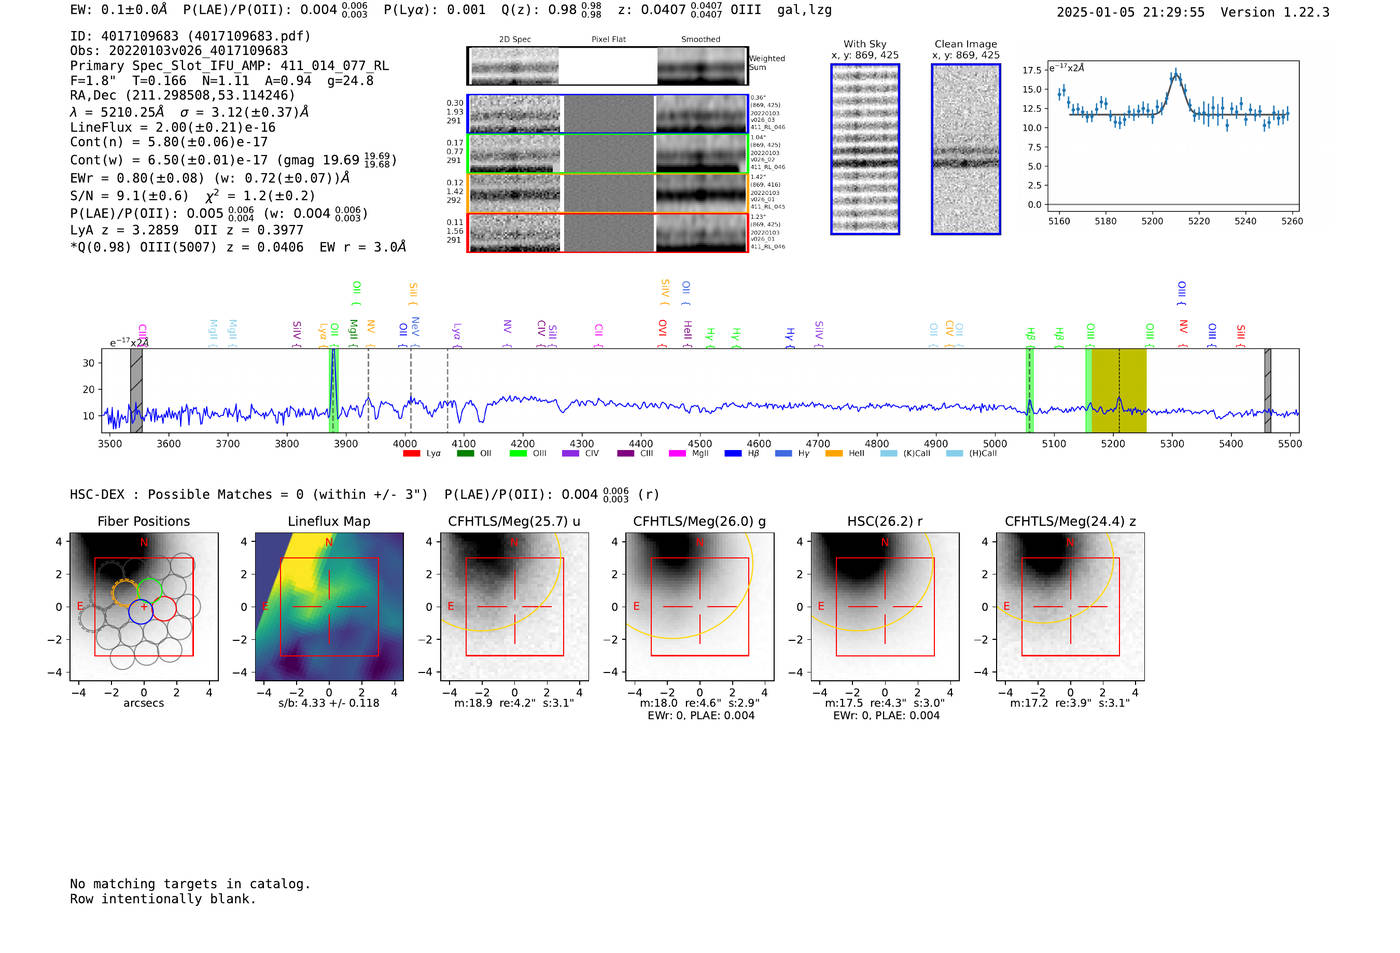Viewport: 1400px width, 953px height.
Task: Click the green highlighted line near 3880 Å
Action: pyautogui.click(x=334, y=390)
